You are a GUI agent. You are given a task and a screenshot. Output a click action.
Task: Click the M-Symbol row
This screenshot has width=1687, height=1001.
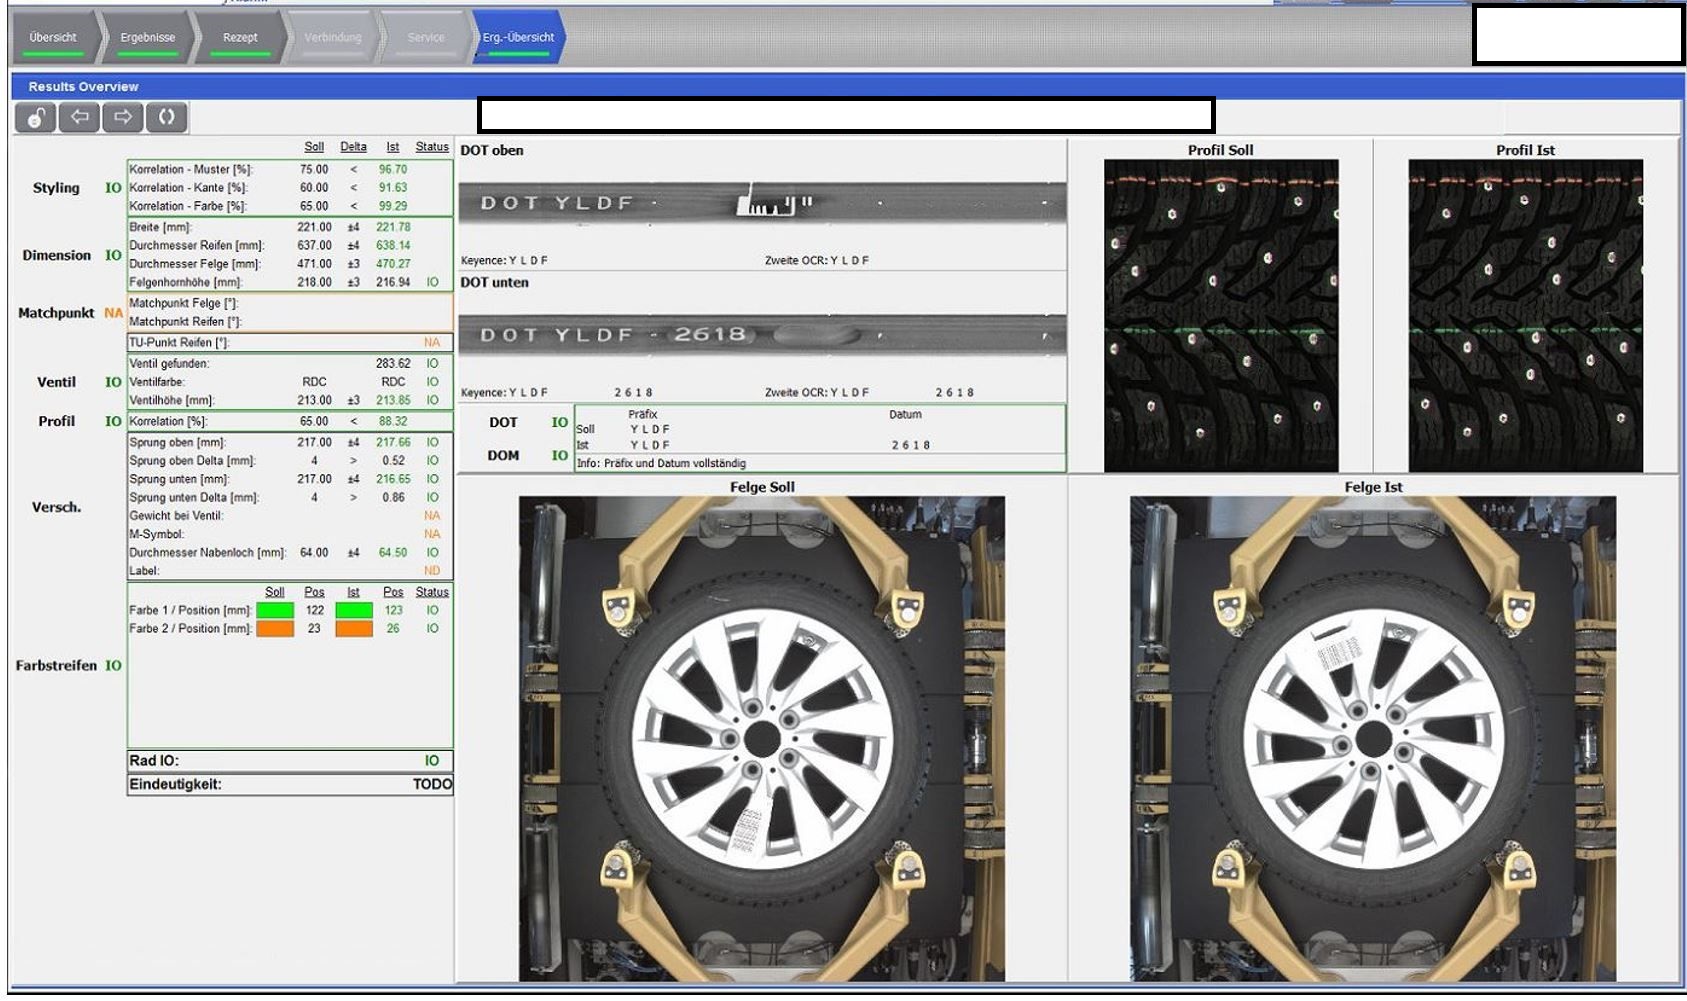point(290,535)
